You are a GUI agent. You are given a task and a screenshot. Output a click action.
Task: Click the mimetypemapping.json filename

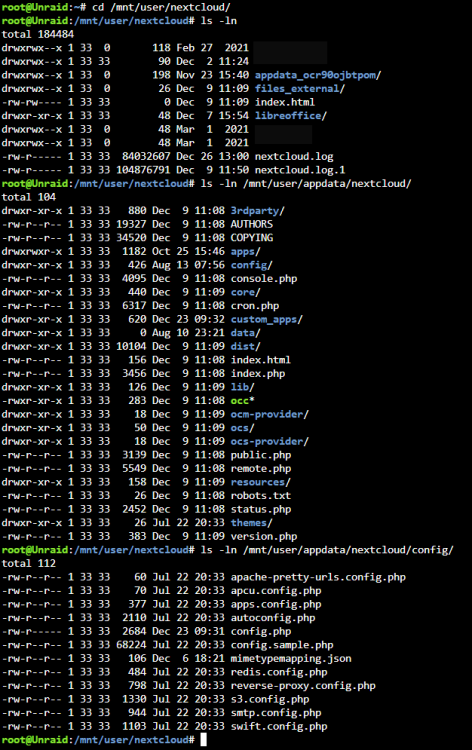tap(291, 658)
